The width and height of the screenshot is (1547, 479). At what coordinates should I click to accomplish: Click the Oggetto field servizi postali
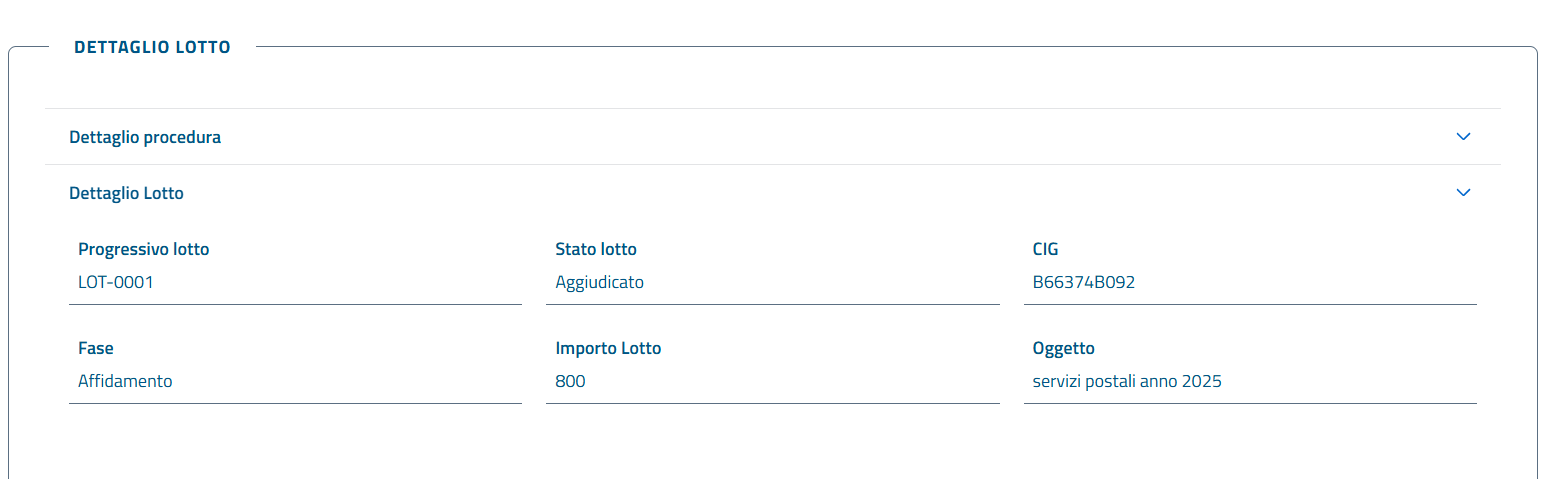[1250, 382]
